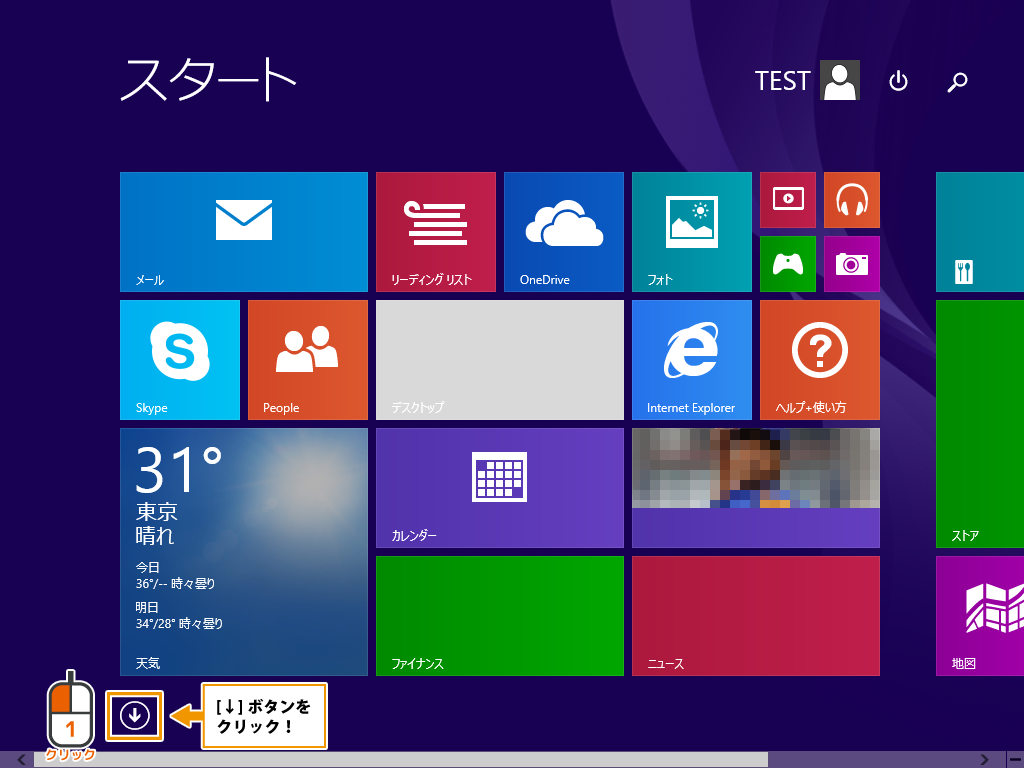Open the red News tile
This screenshot has height=768, width=1024.
756,616
